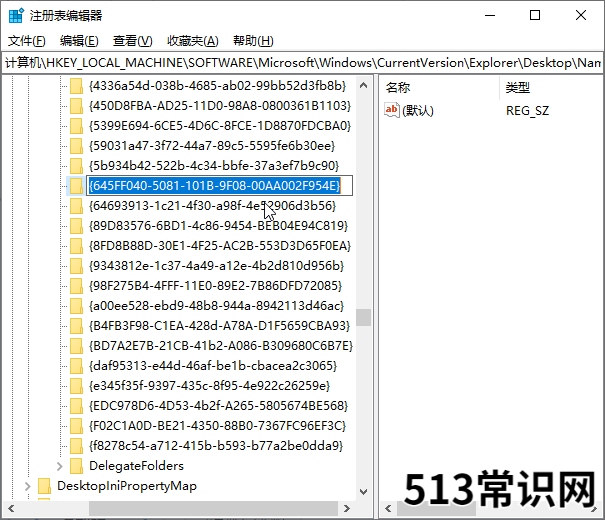Click folder icon of {B4FB3F98-C1EA-428d-A78A-D1F5659CBA93}
This screenshot has width=605, height=520.
tap(76, 326)
